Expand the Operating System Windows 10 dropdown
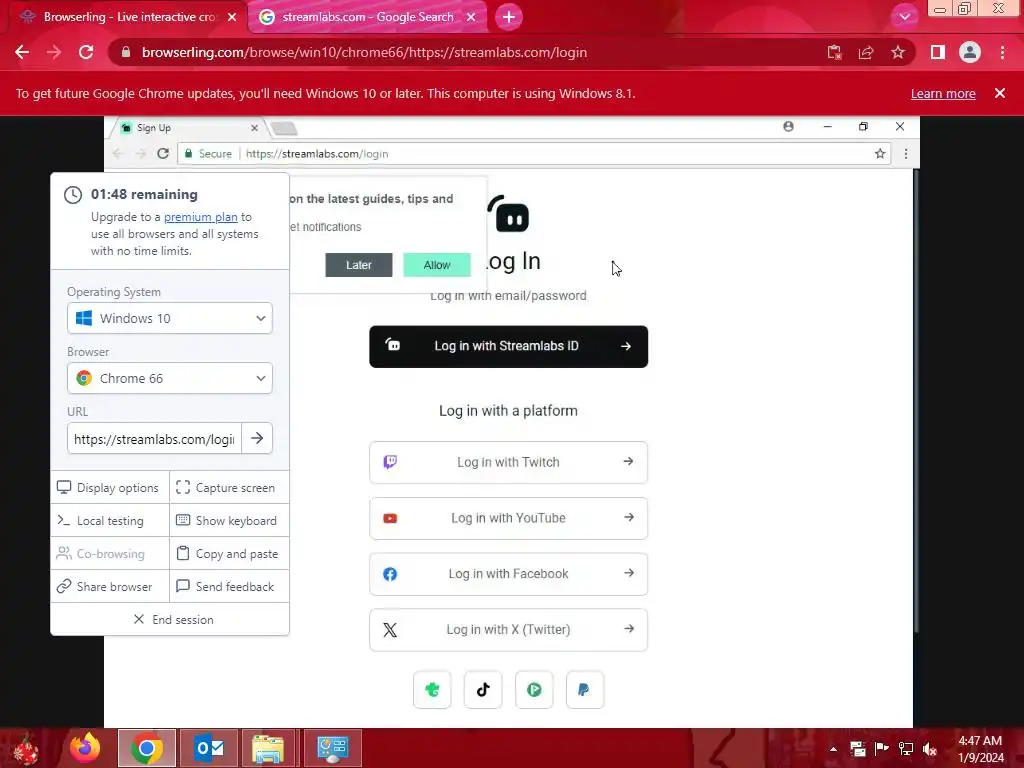 [x=170, y=318]
